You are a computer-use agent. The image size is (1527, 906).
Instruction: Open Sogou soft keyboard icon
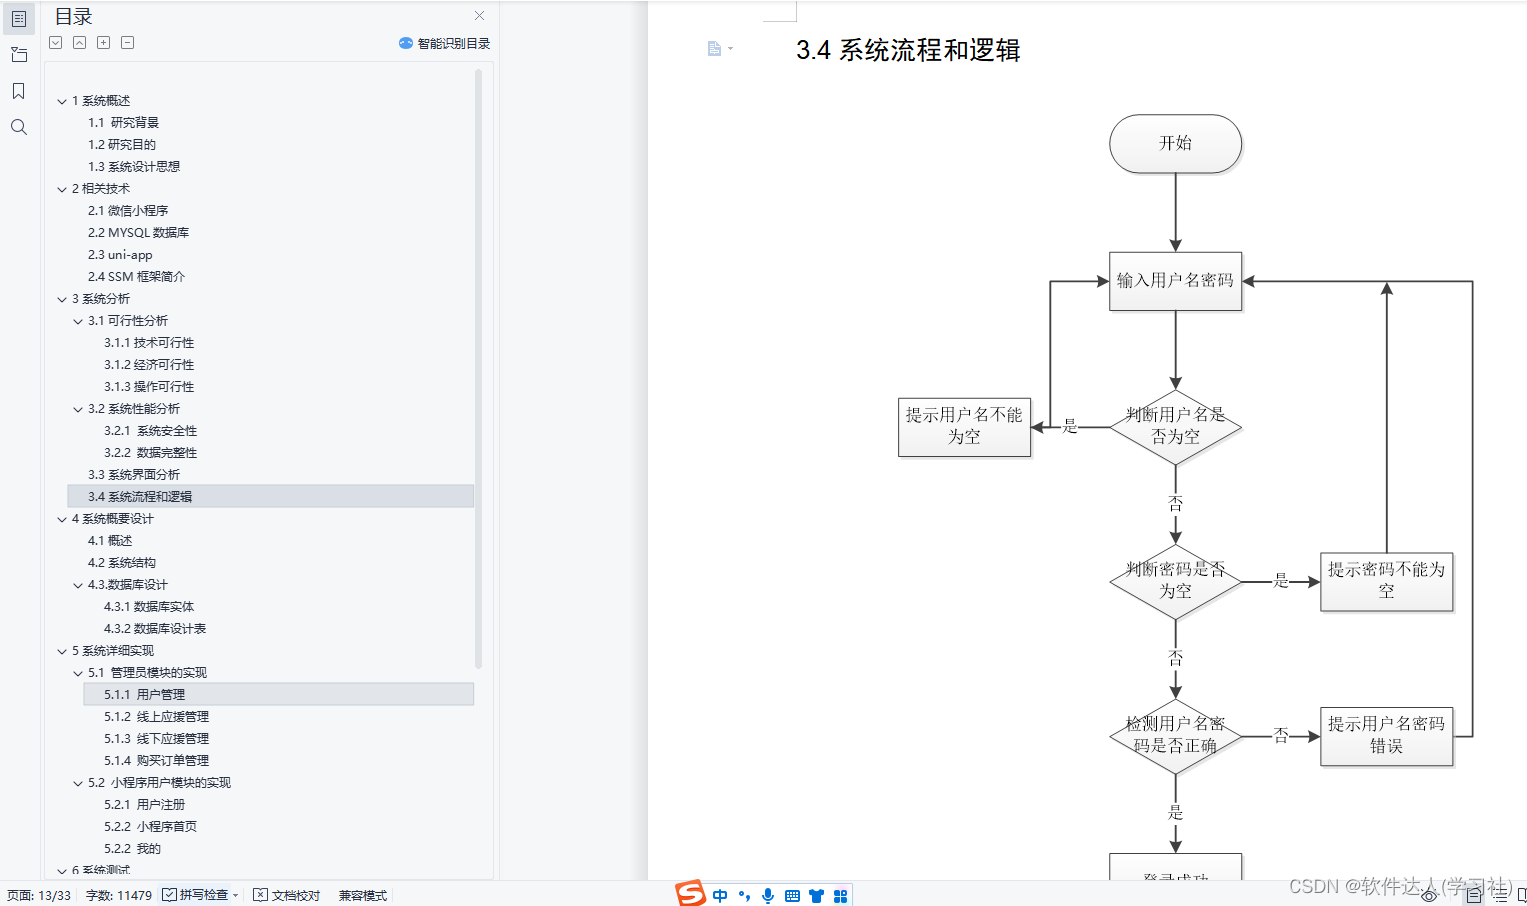792,896
